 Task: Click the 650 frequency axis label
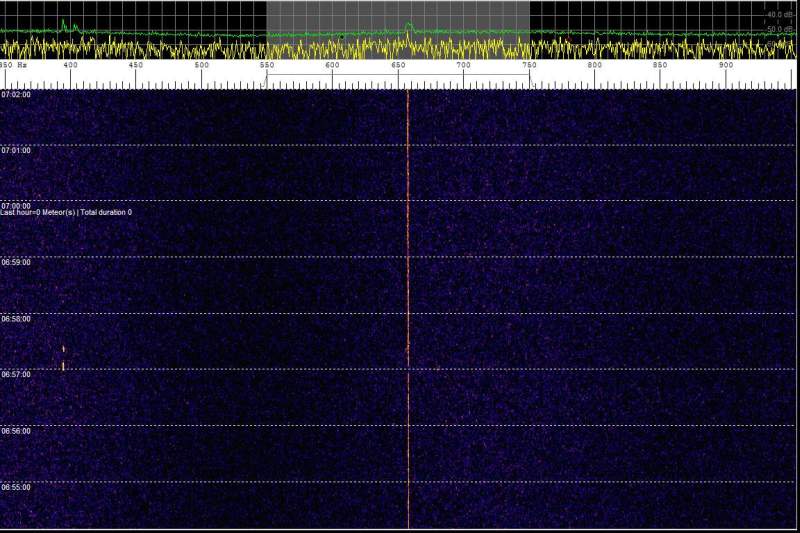click(399, 66)
